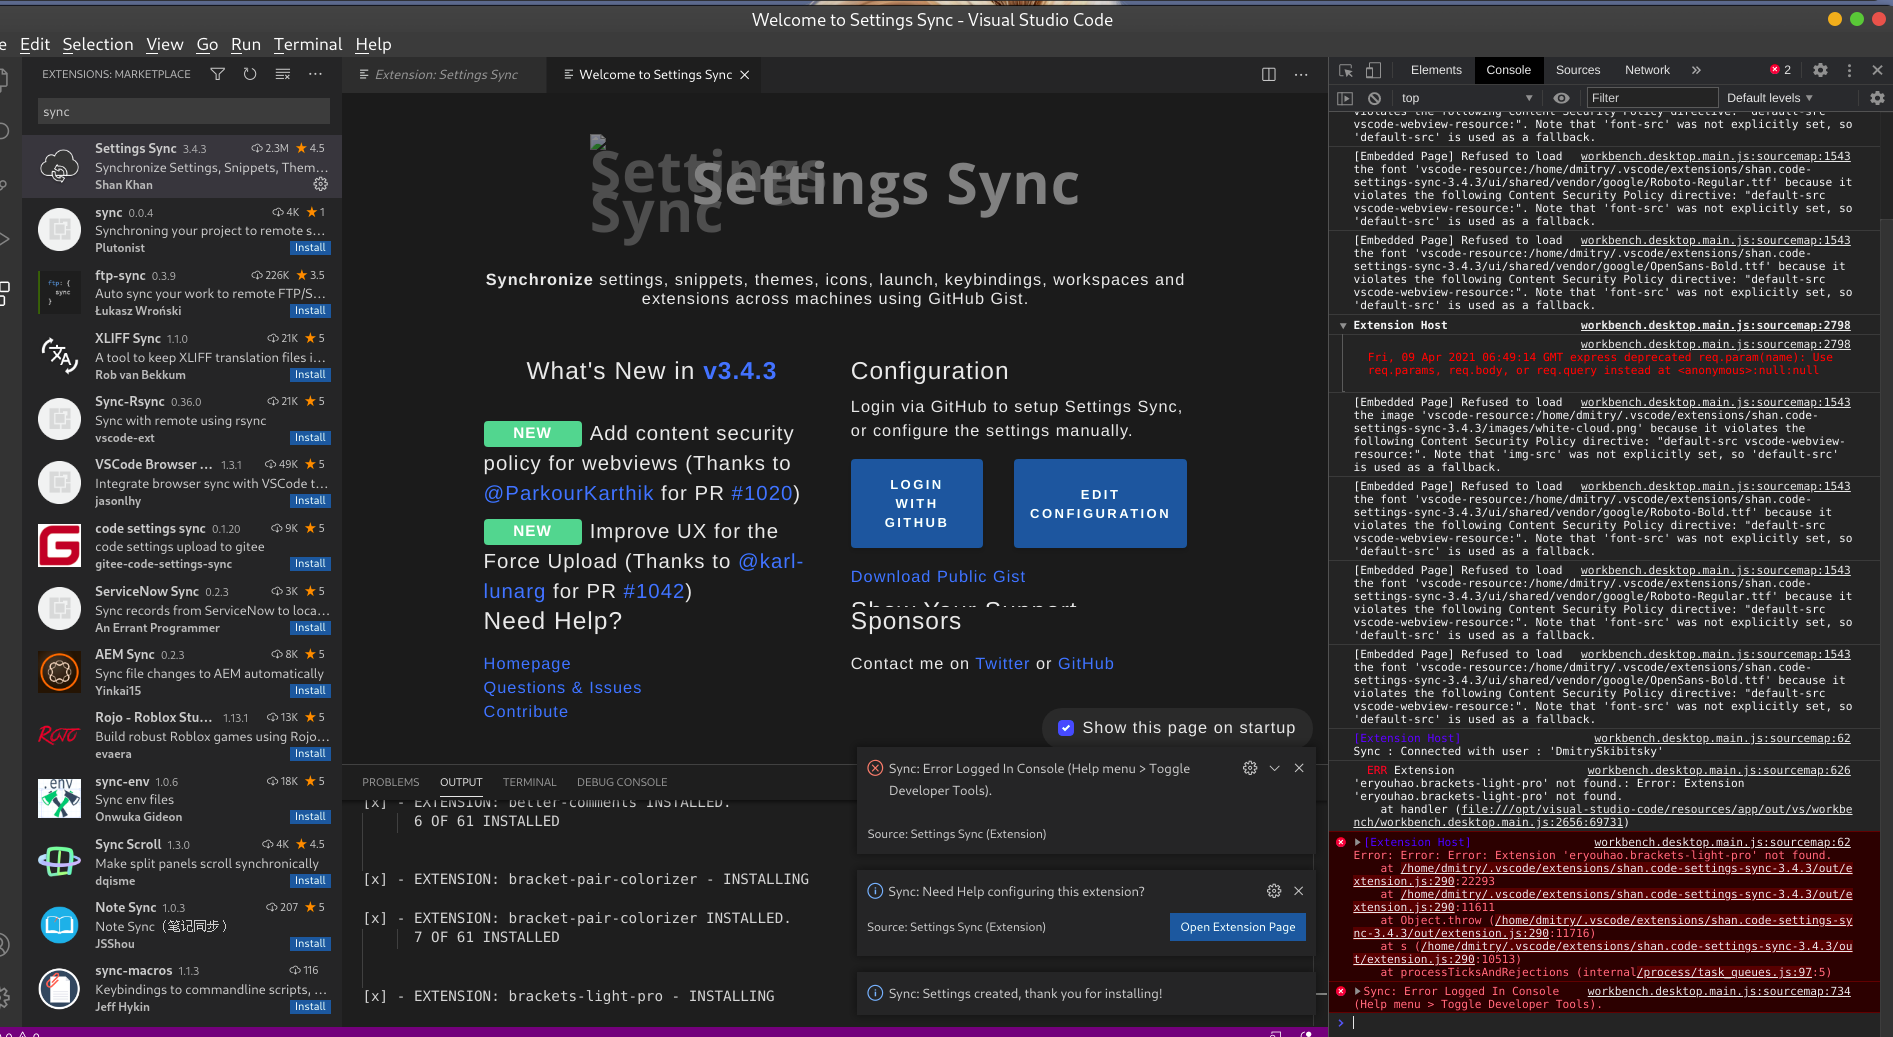
Task: Open Settings Sync manage gear icon
Action: (x=320, y=184)
